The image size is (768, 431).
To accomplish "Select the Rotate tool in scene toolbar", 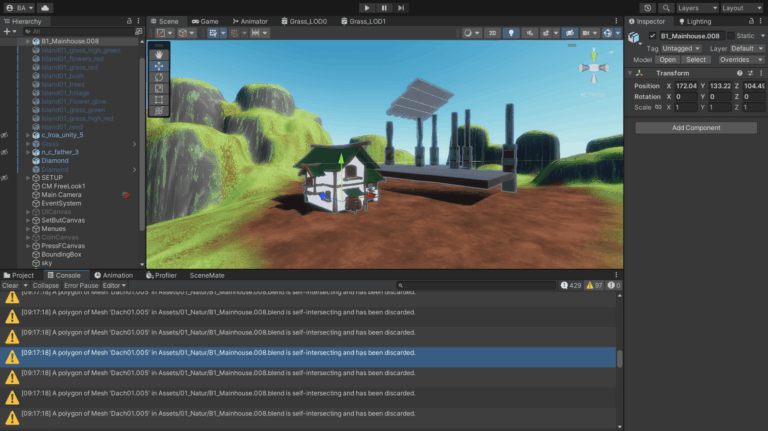I will pos(160,77).
